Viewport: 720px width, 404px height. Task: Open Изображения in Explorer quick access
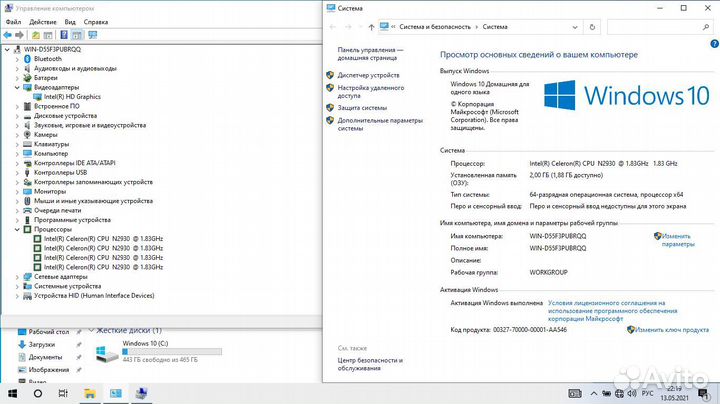click(x=49, y=370)
